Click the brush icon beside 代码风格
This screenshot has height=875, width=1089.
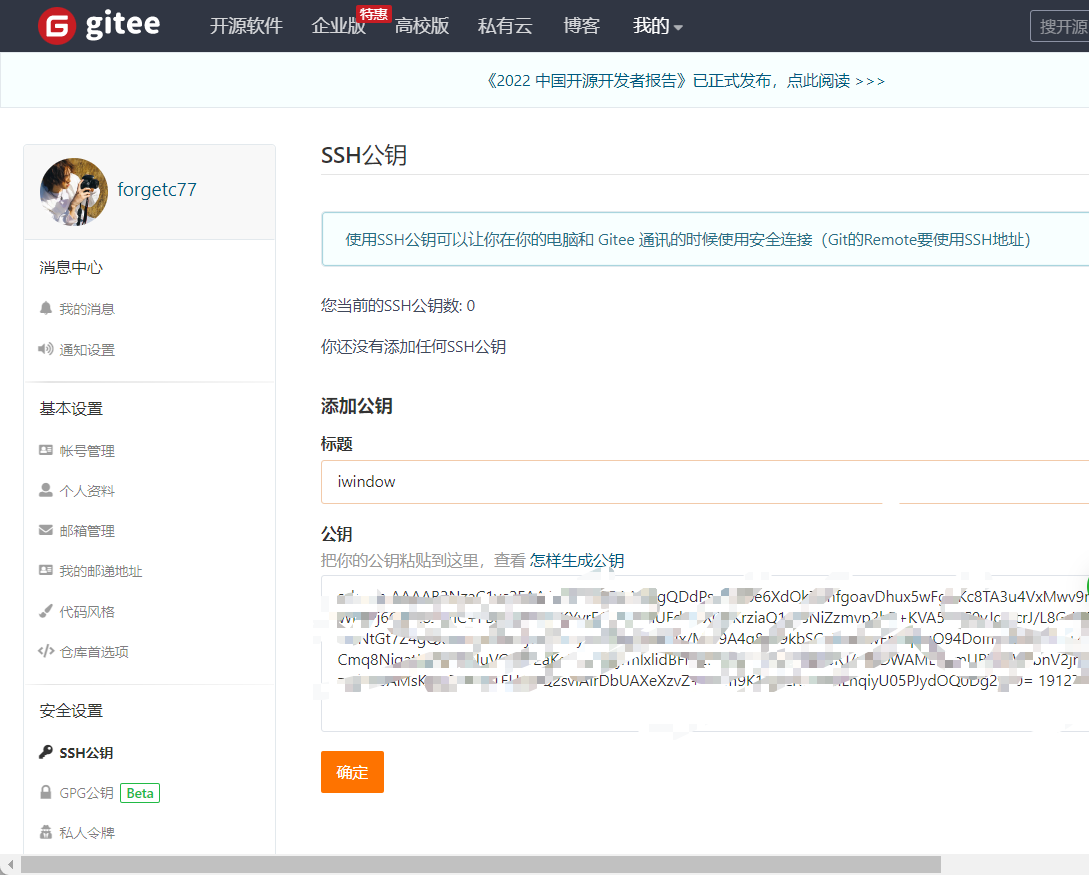46,611
